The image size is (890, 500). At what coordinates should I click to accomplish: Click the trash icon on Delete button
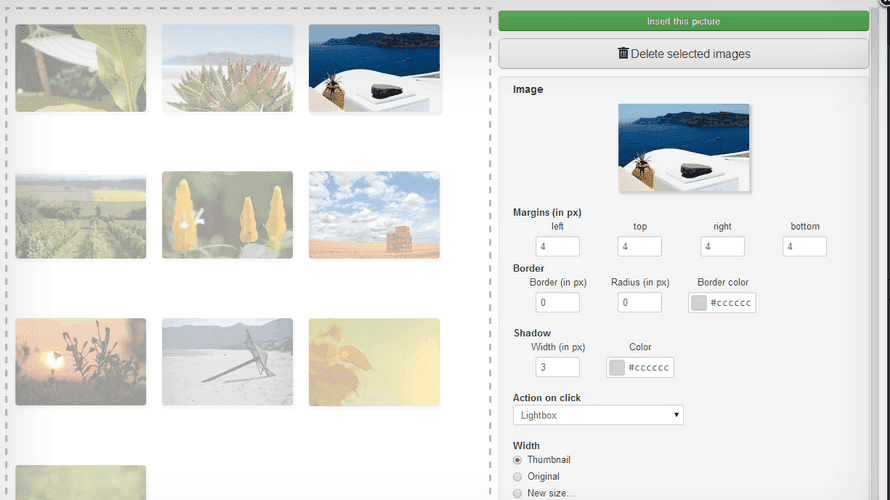point(624,54)
